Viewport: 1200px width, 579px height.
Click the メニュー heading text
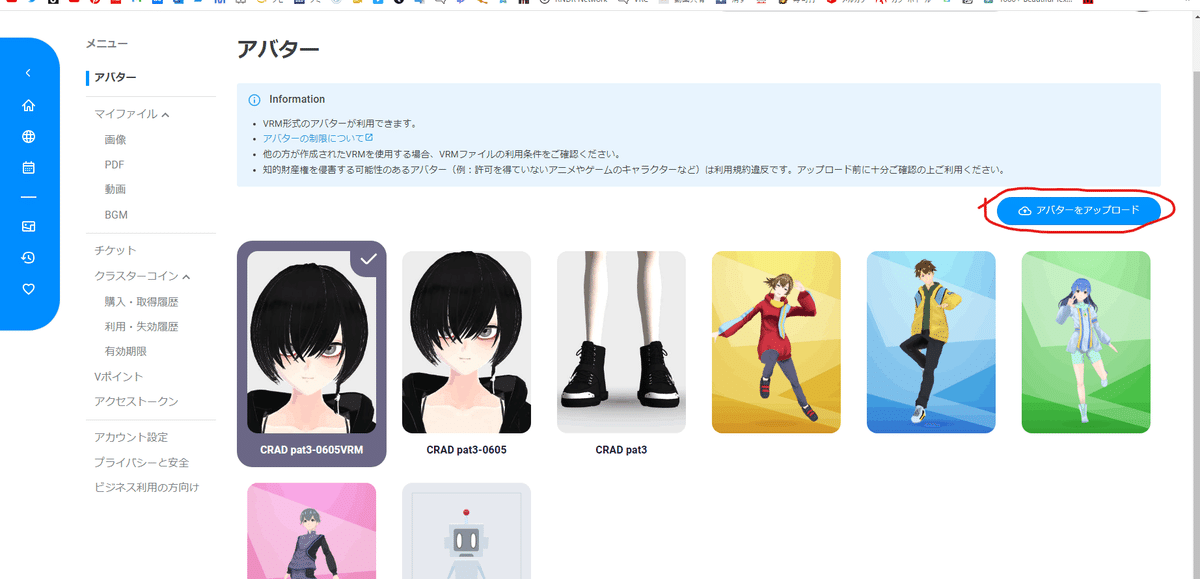click(x=107, y=44)
